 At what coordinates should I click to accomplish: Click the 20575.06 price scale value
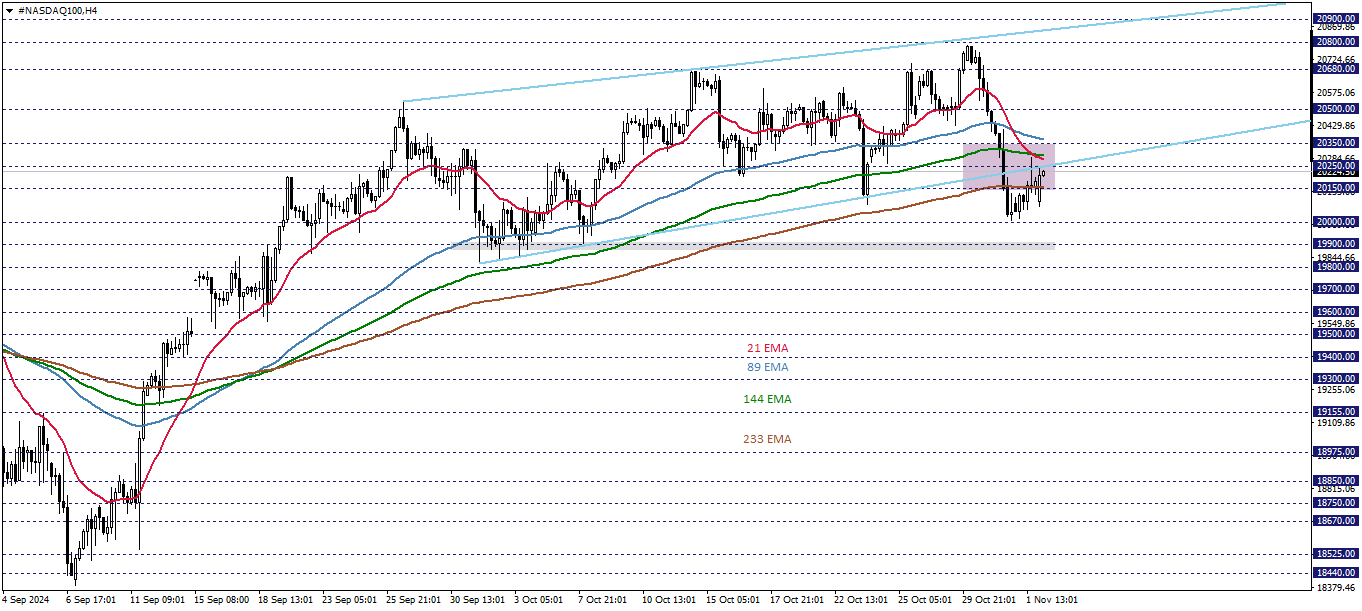coord(1336,92)
